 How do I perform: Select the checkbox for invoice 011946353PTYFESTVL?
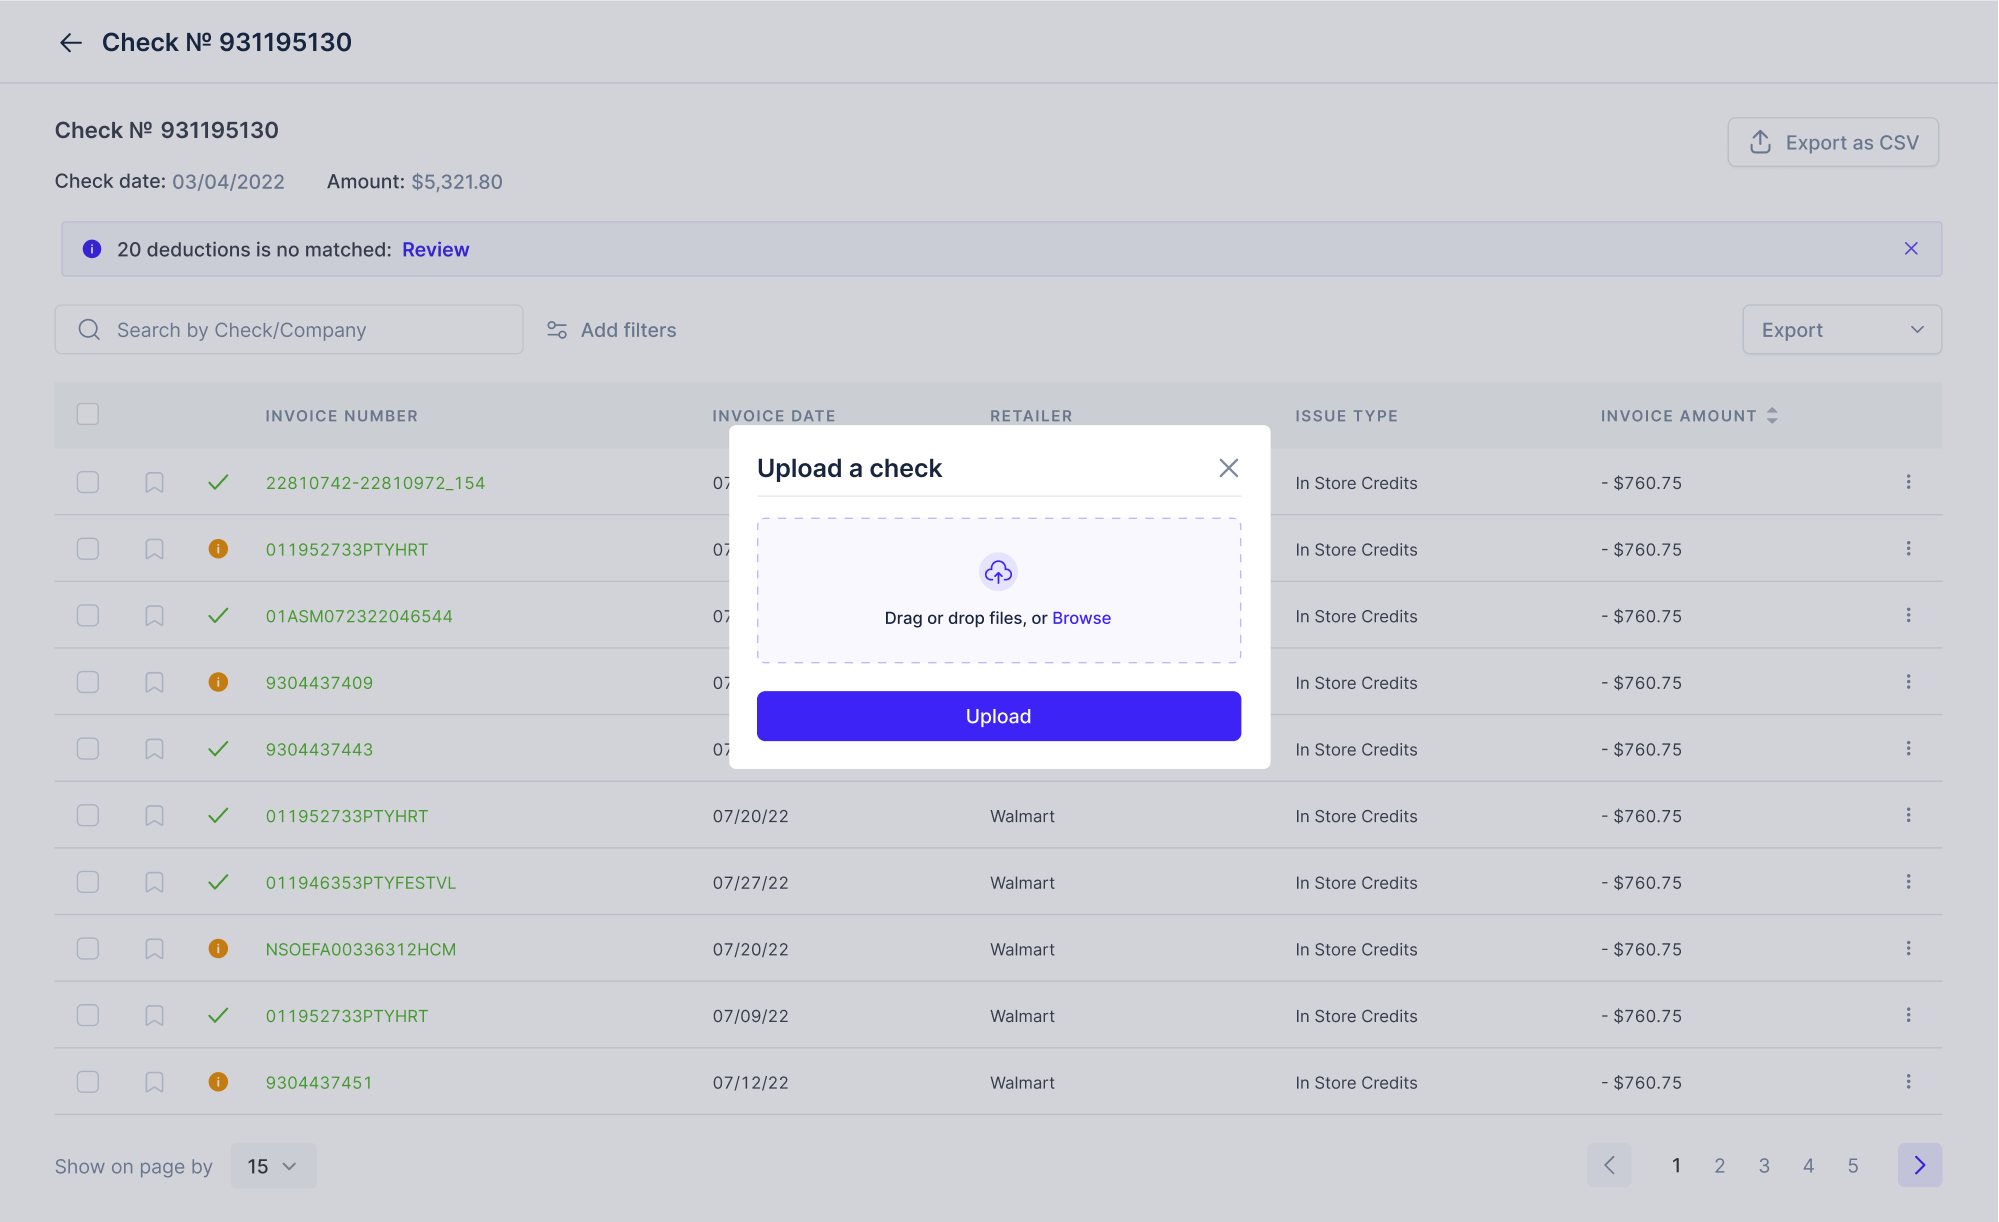point(87,882)
